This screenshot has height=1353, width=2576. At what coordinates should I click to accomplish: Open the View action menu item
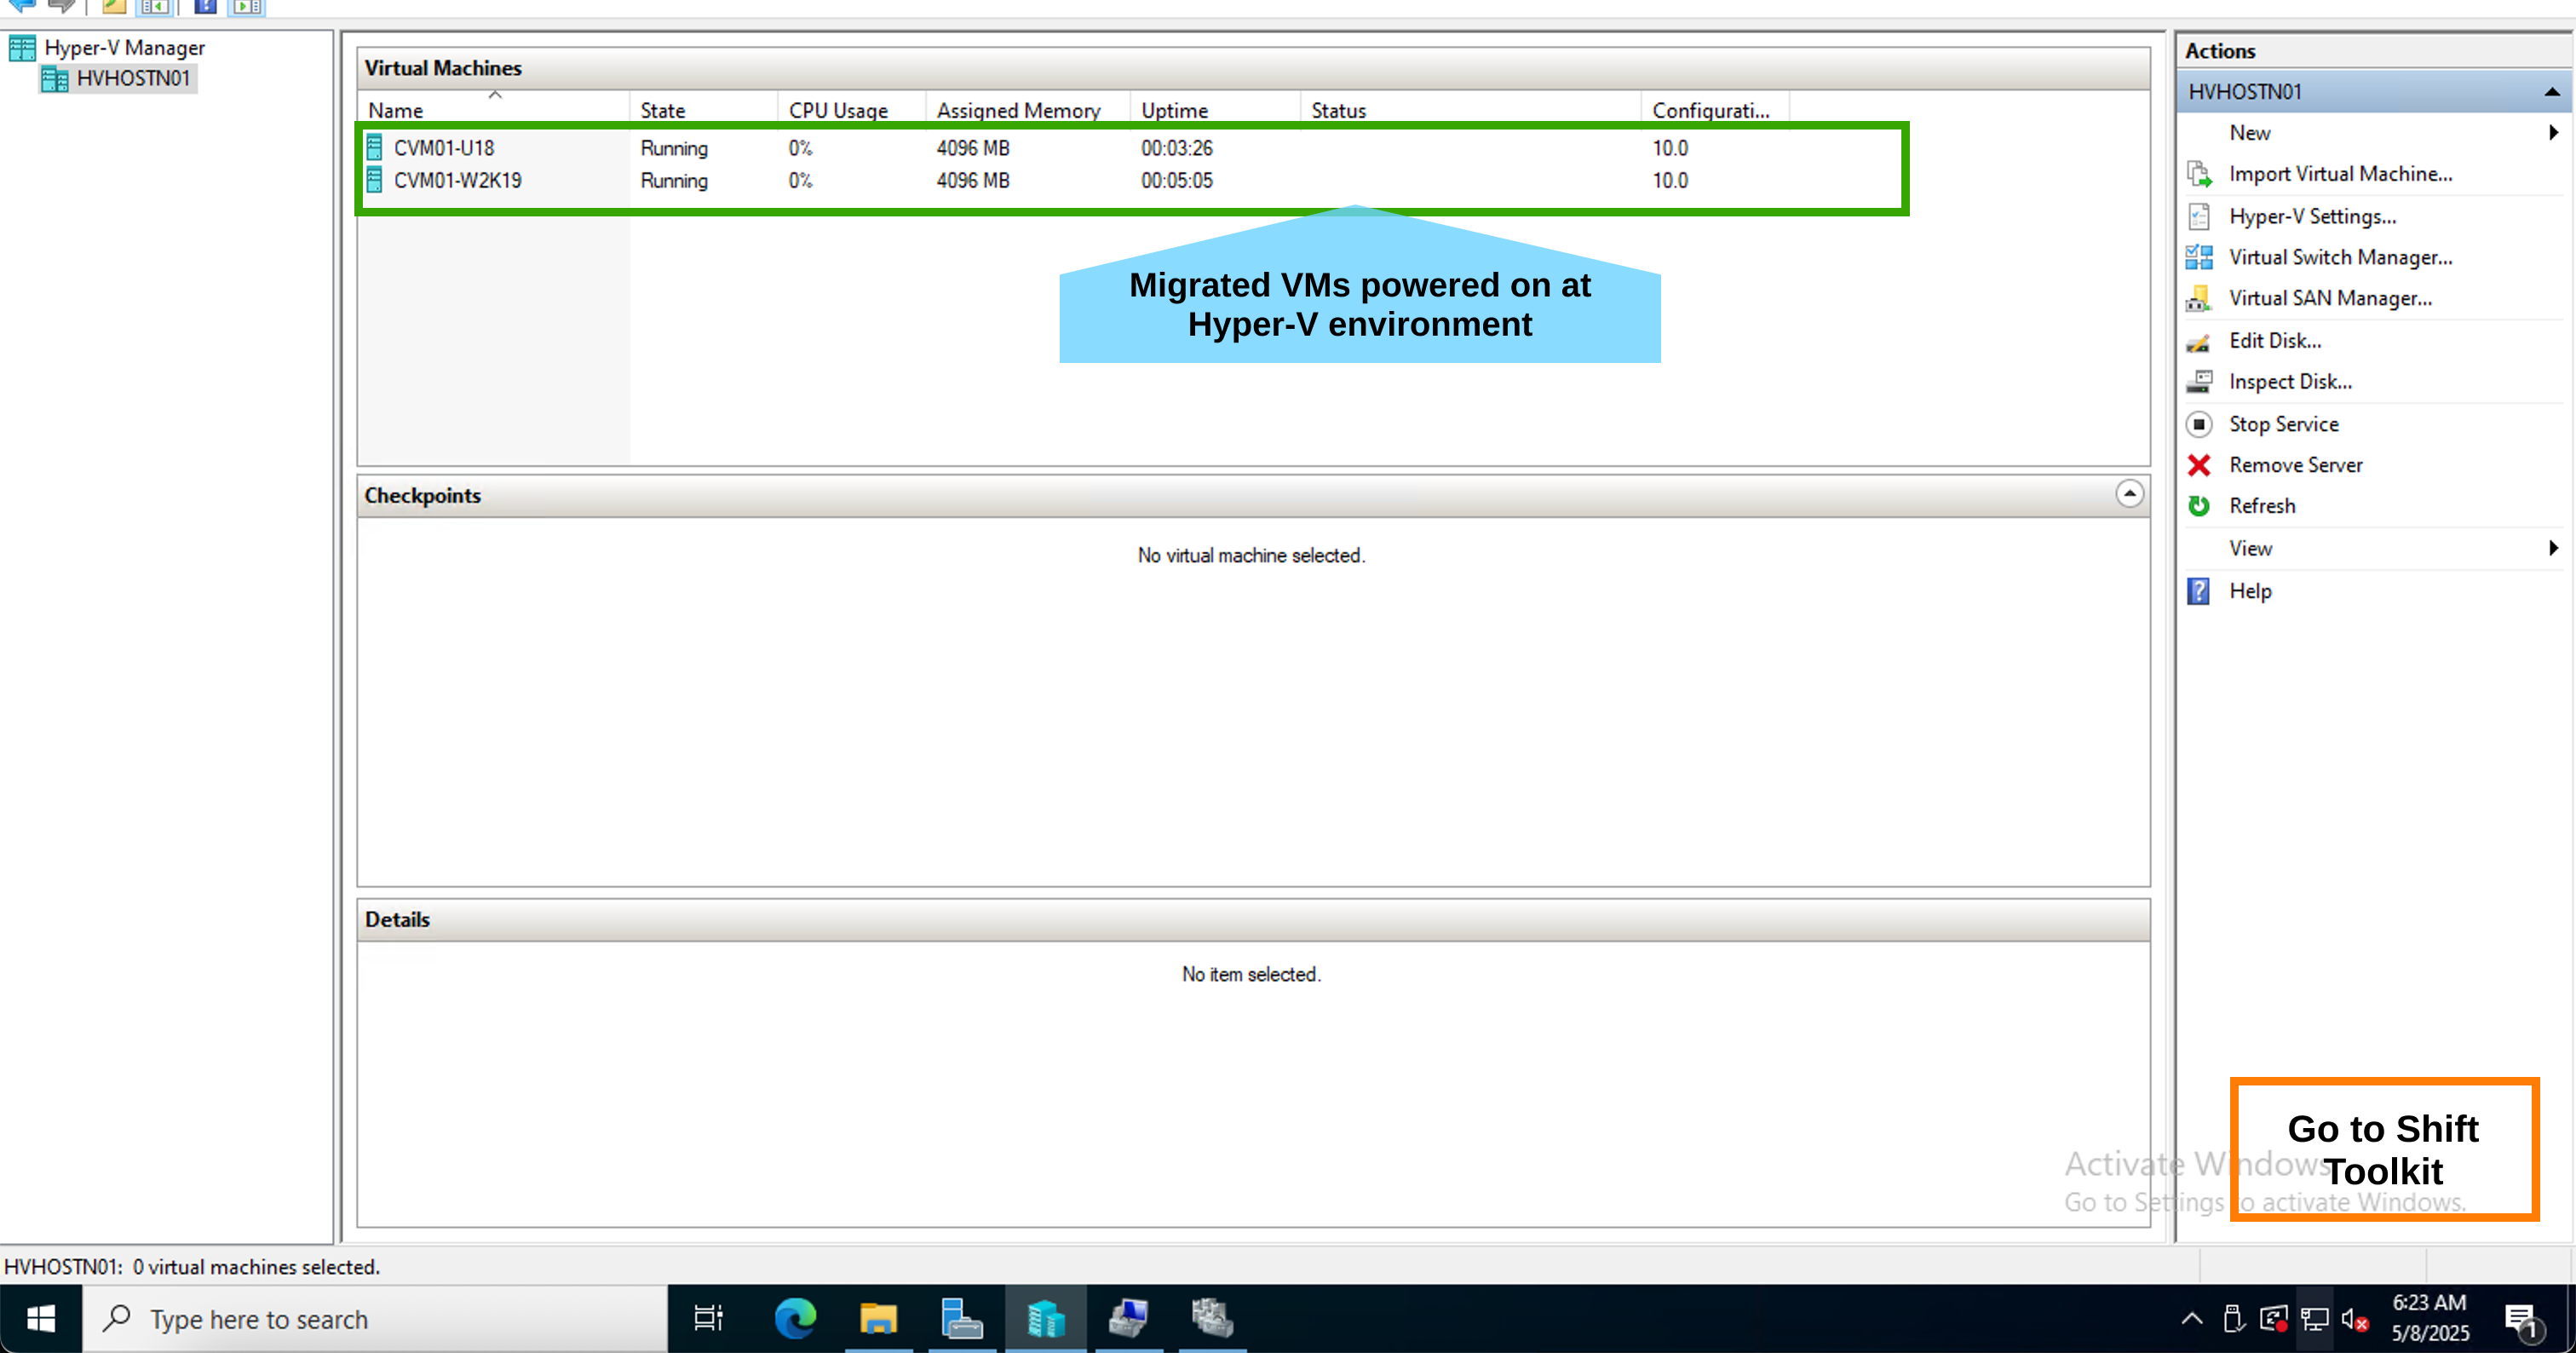click(2250, 548)
